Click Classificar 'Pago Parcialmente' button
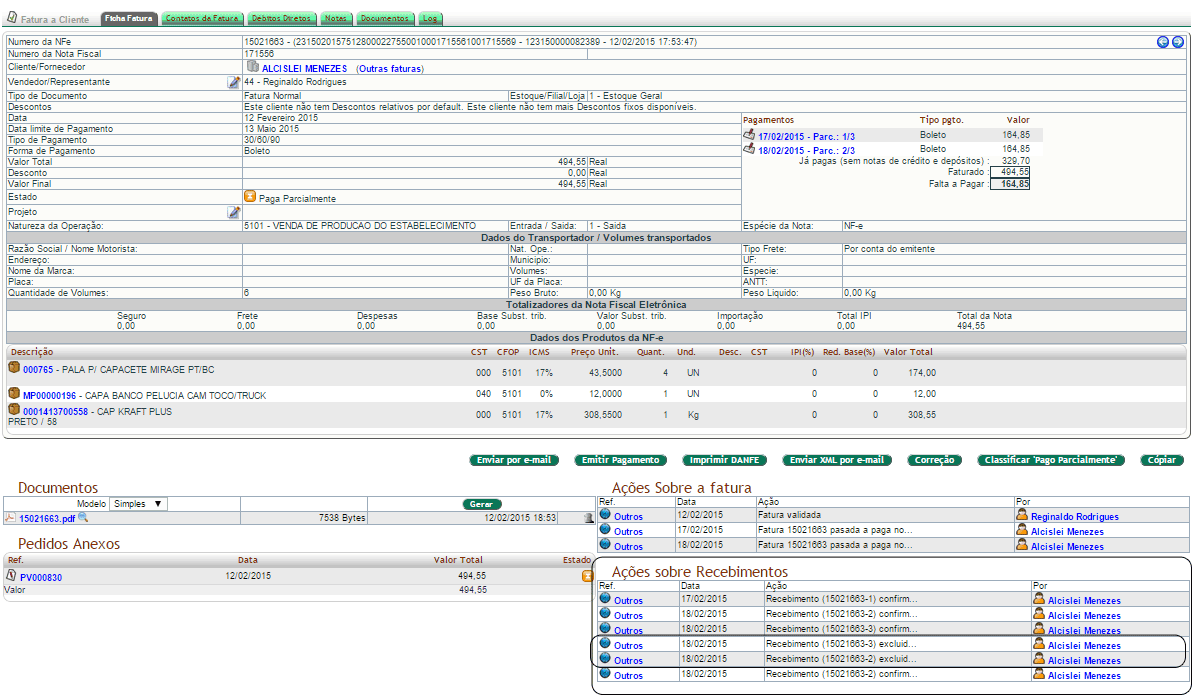The image size is (1194, 700). pyautogui.click(x=1051, y=460)
